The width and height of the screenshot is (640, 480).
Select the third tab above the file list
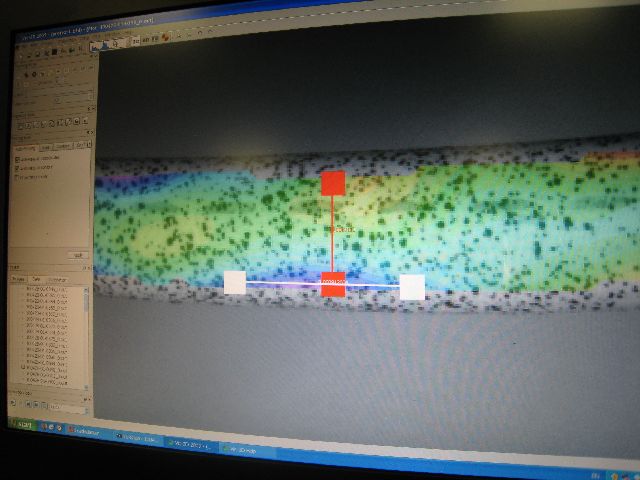click(x=57, y=280)
